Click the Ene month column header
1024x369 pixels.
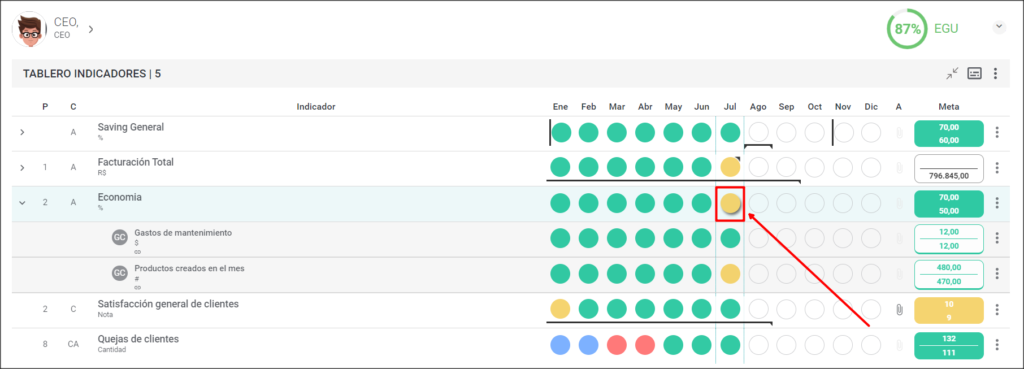click(560, 106)
